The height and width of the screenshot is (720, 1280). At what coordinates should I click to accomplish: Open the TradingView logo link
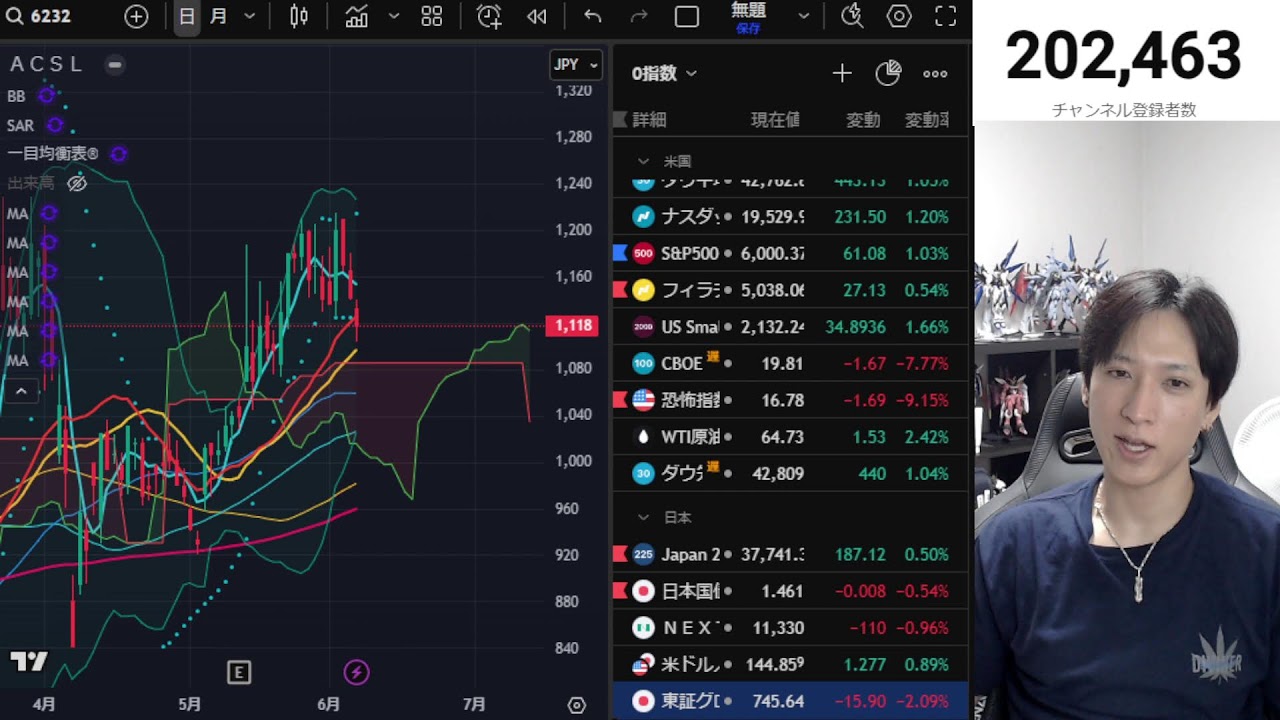click(28, 661)
